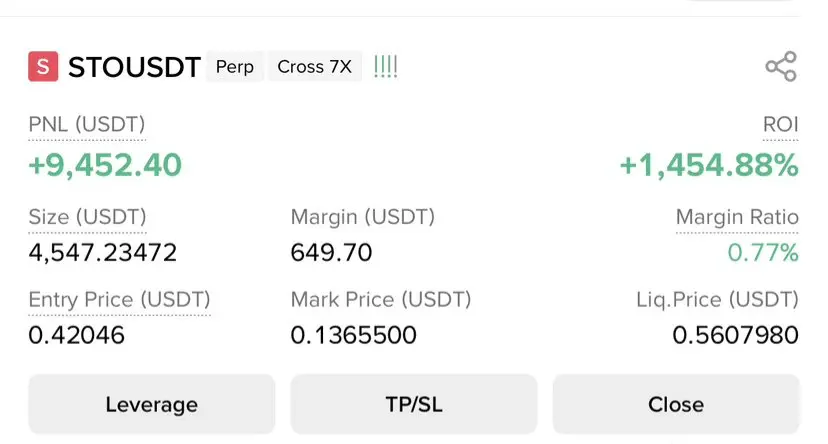This screenshot has width=828, height=444.
Task: Tap the Cross 7X margin mode tag
Action: [x=314, y=67]
